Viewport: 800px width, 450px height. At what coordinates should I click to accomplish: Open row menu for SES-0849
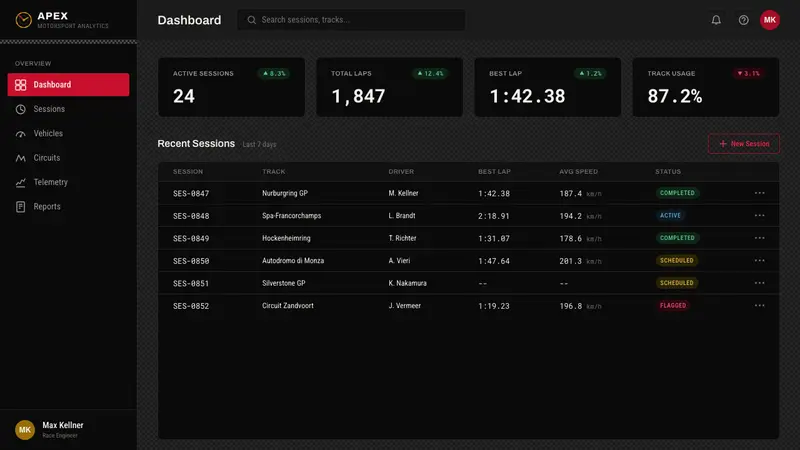[759, 238]
